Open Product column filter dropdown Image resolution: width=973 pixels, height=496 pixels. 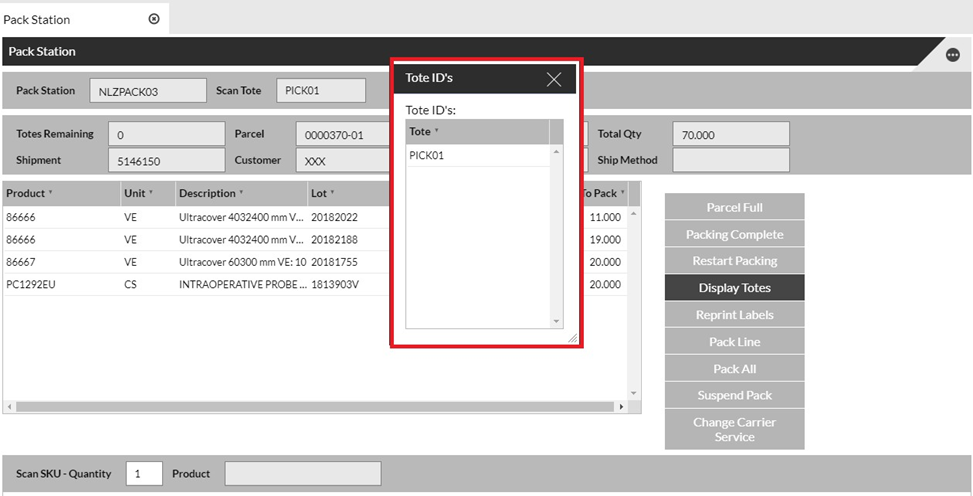click(x=51, y=193)
